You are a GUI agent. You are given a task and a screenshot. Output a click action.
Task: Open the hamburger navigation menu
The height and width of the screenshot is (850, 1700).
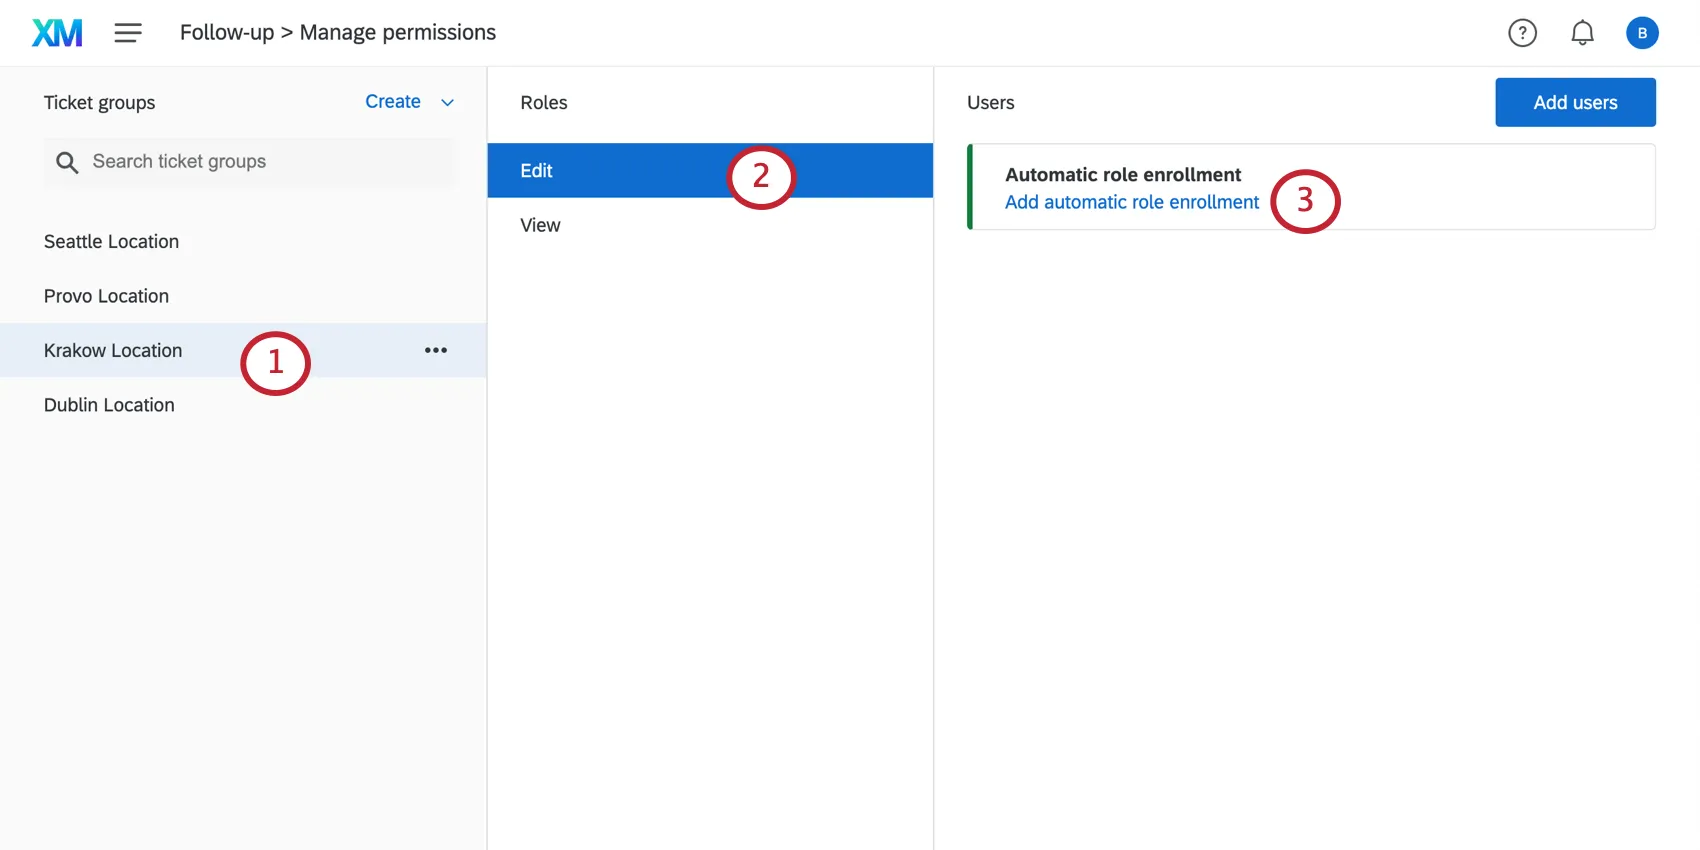click(x=128, y=33)
